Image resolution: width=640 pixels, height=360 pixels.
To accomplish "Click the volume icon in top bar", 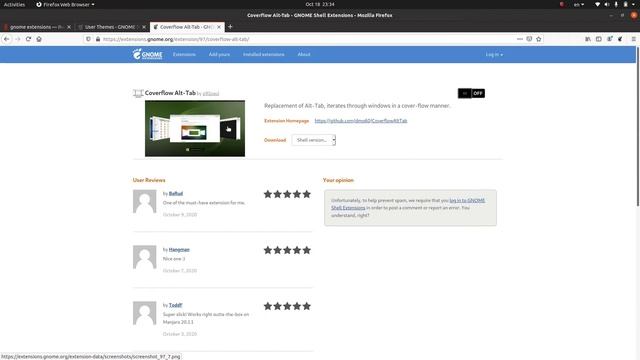I will point(607,4).
